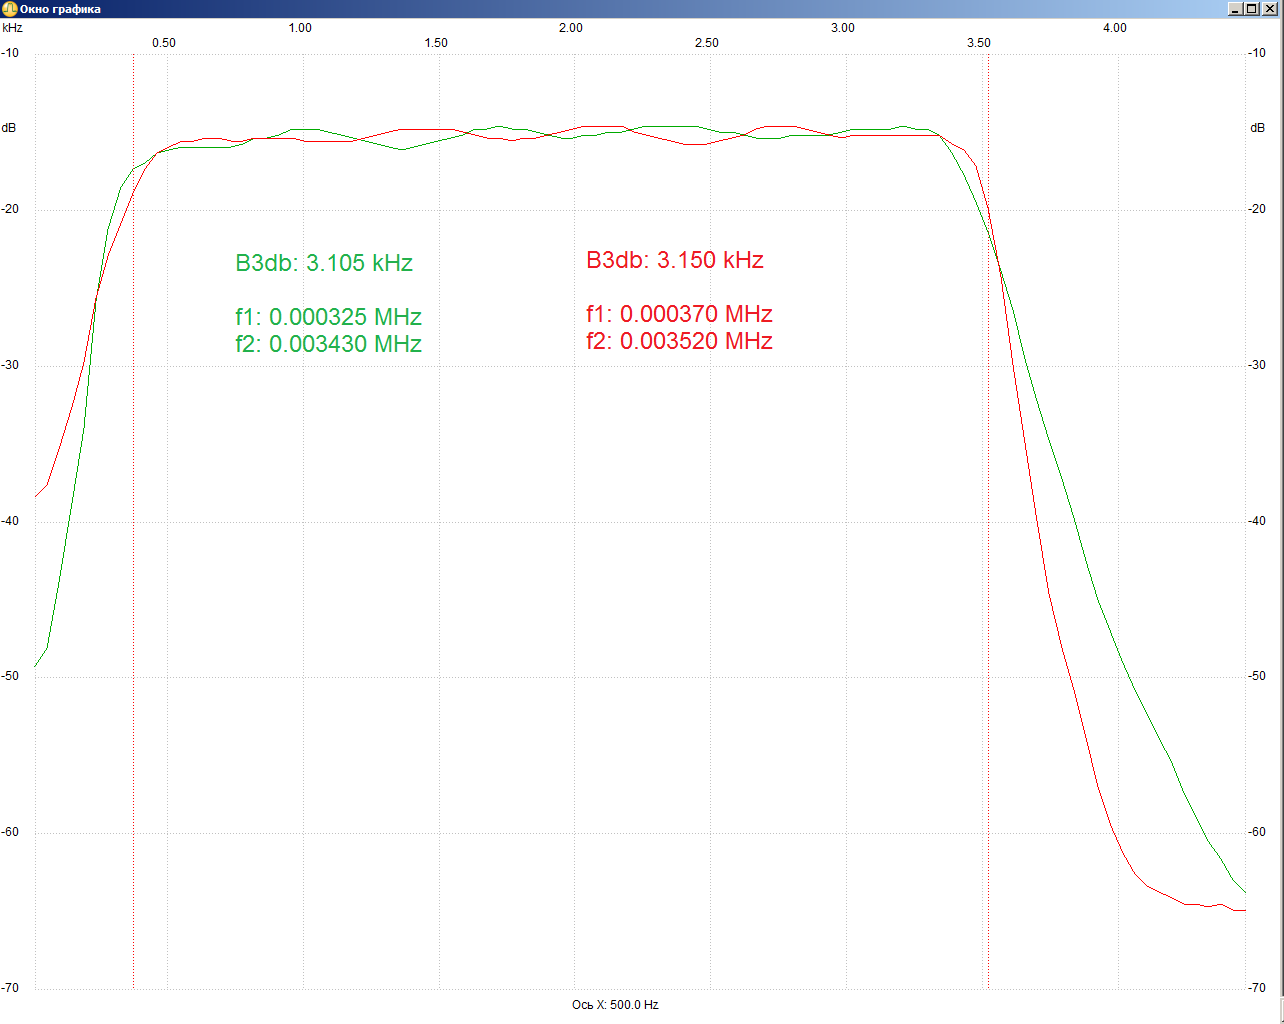1284x1024 pixels.
Task: Click the -10 label on right axis
Action: click(1257, 53)
